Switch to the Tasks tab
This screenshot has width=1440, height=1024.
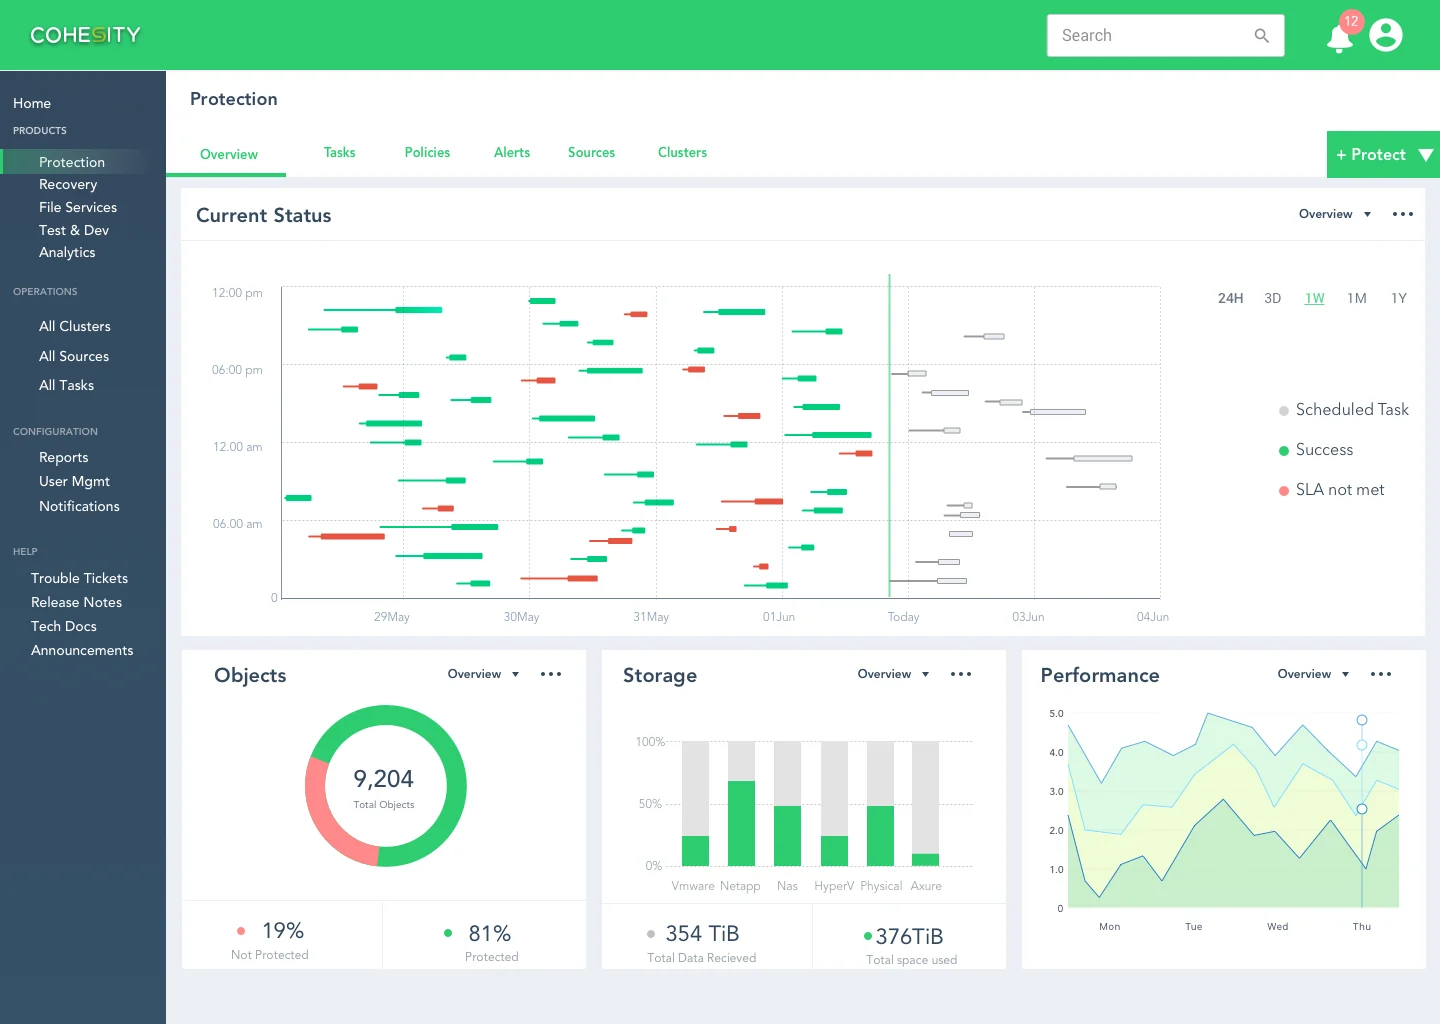pyautogui.click(x=340, y=152)
